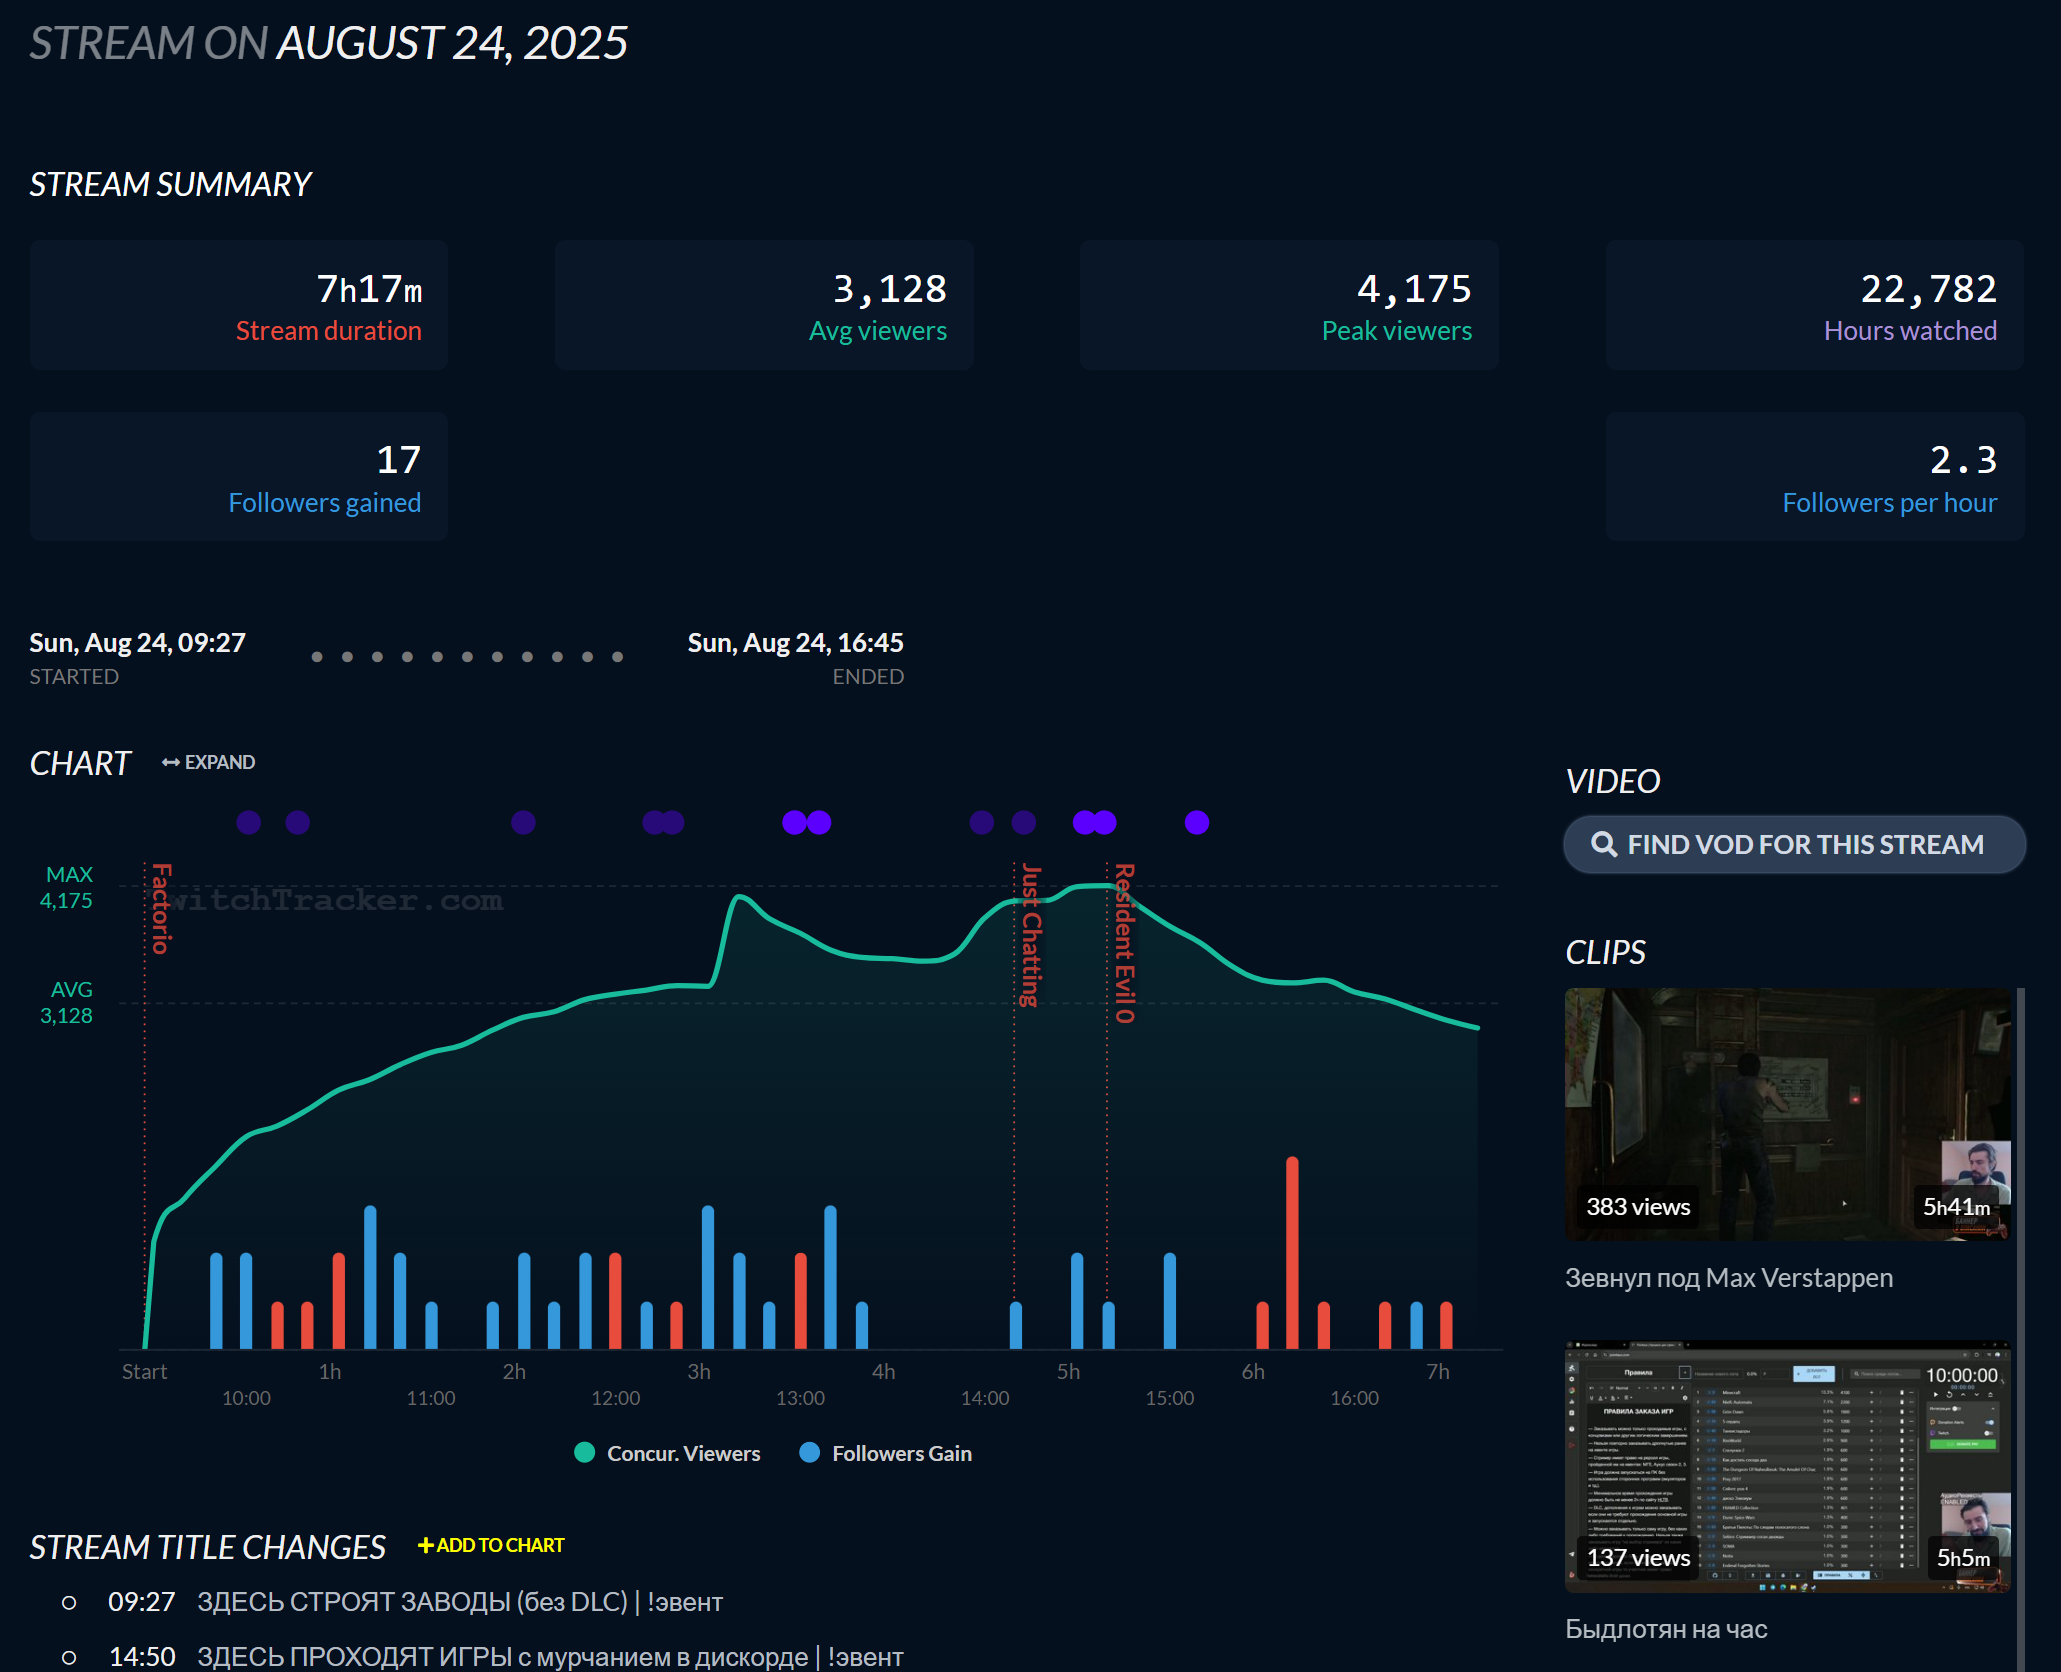Click the Factorio game marker label
The image size is (2061, 1672).
pyautogui.click(x=161, y=908)
